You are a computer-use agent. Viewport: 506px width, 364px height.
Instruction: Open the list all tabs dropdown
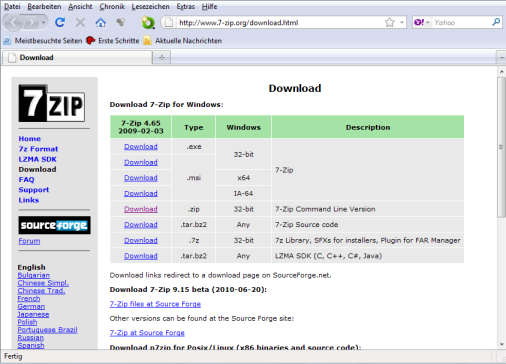coord(501,57)
